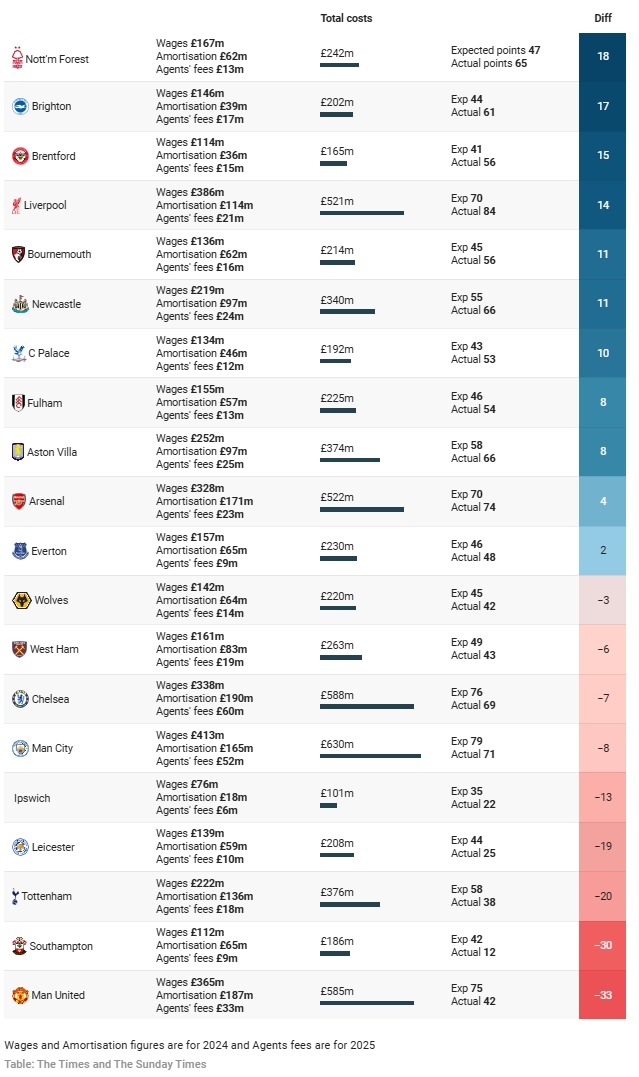
Task: Click the Man United crest icon
Action: (x=20, y=995)
